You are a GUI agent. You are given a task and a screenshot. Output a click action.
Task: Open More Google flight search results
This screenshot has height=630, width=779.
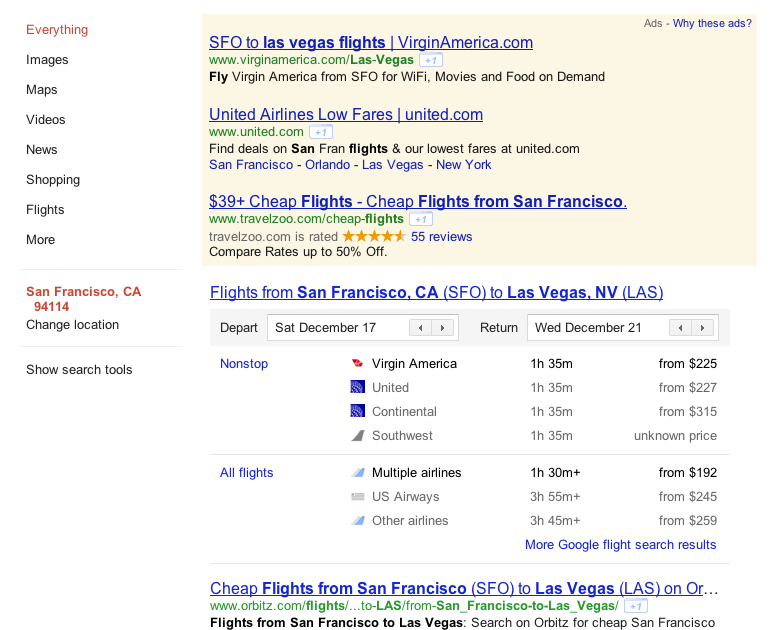[x=621, y=545]
